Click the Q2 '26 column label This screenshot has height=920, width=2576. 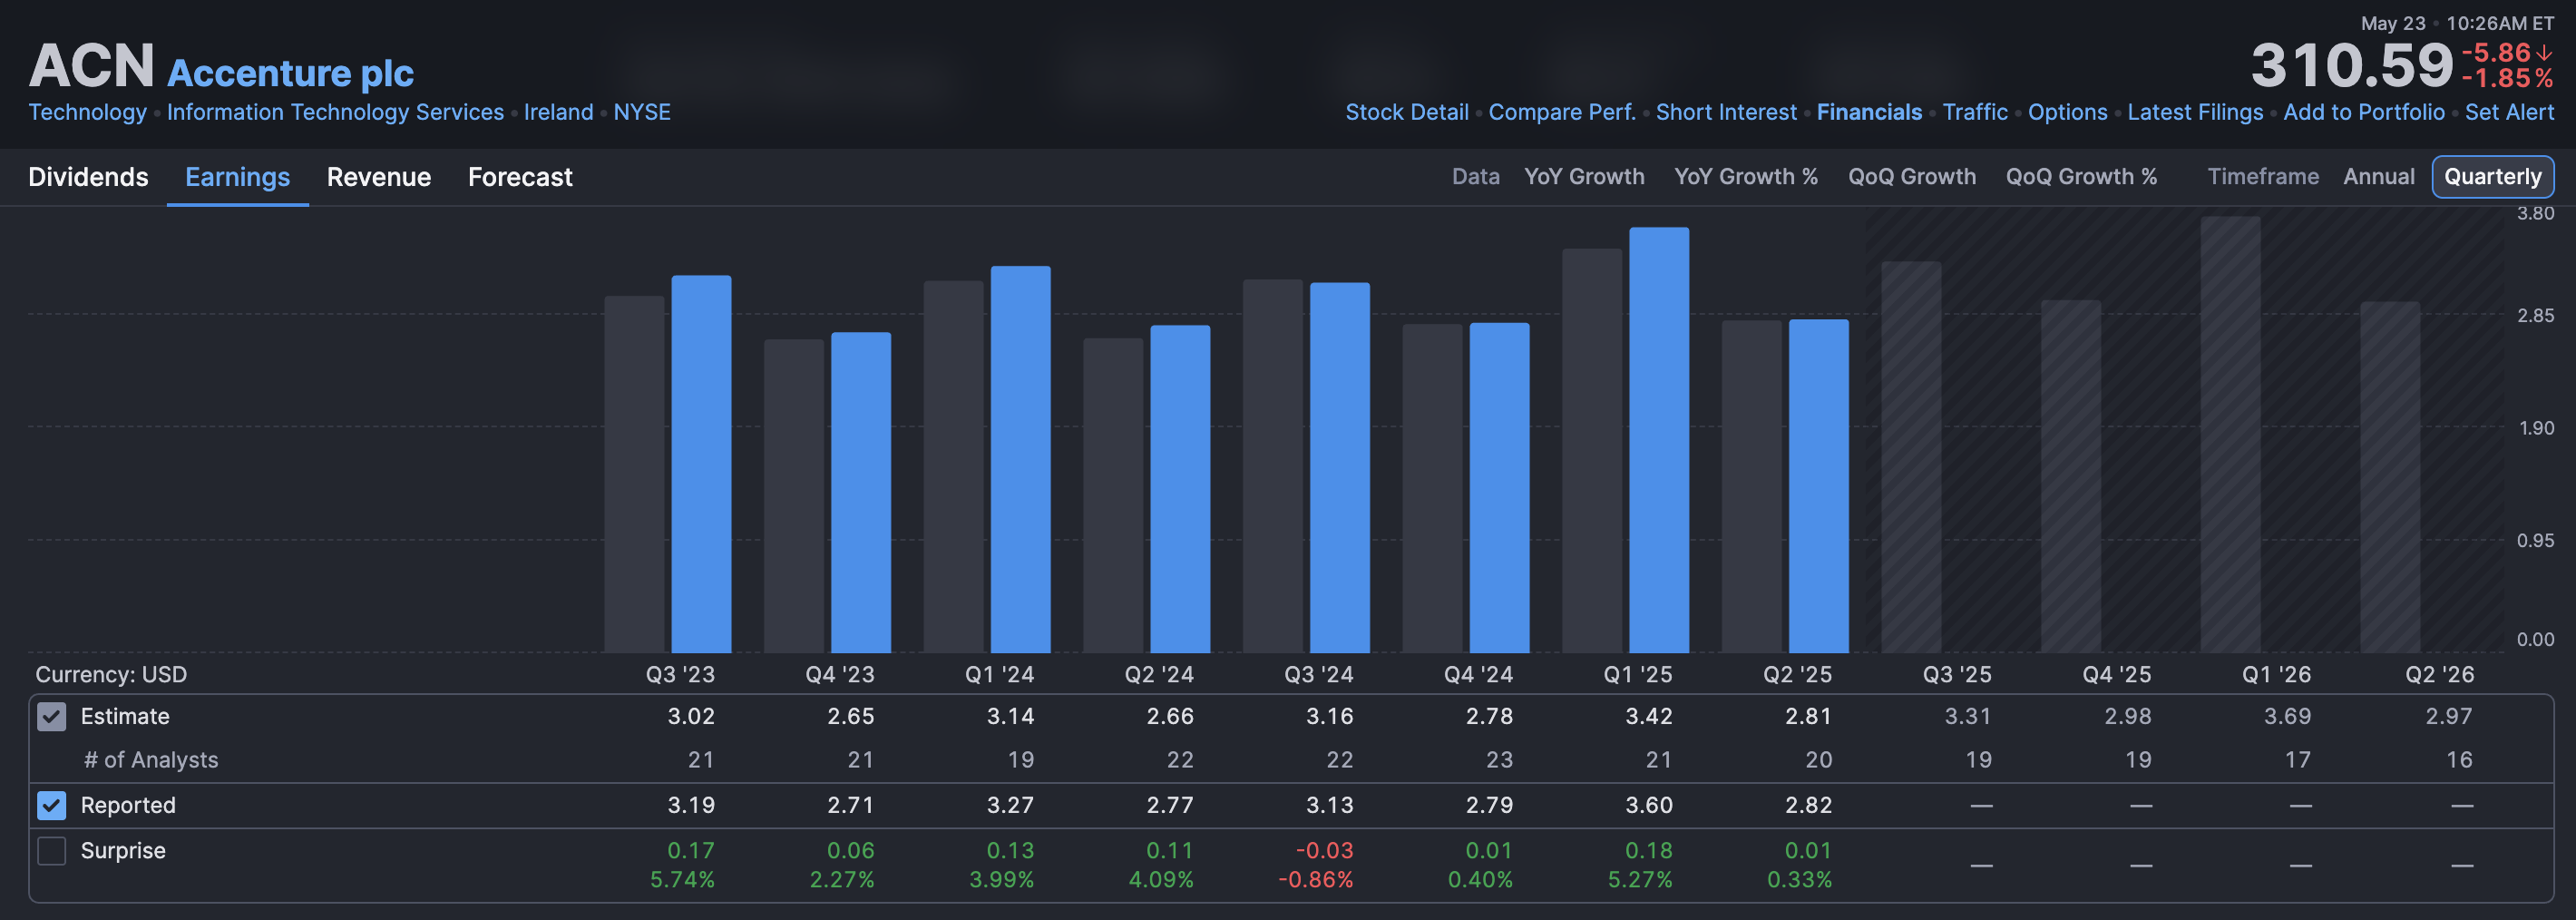click(x=2439, y=674)
